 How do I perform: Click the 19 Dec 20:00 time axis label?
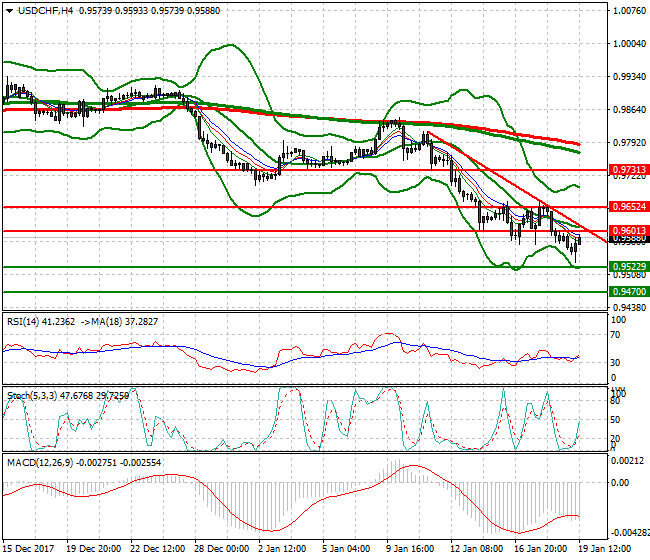coord(94,549)
